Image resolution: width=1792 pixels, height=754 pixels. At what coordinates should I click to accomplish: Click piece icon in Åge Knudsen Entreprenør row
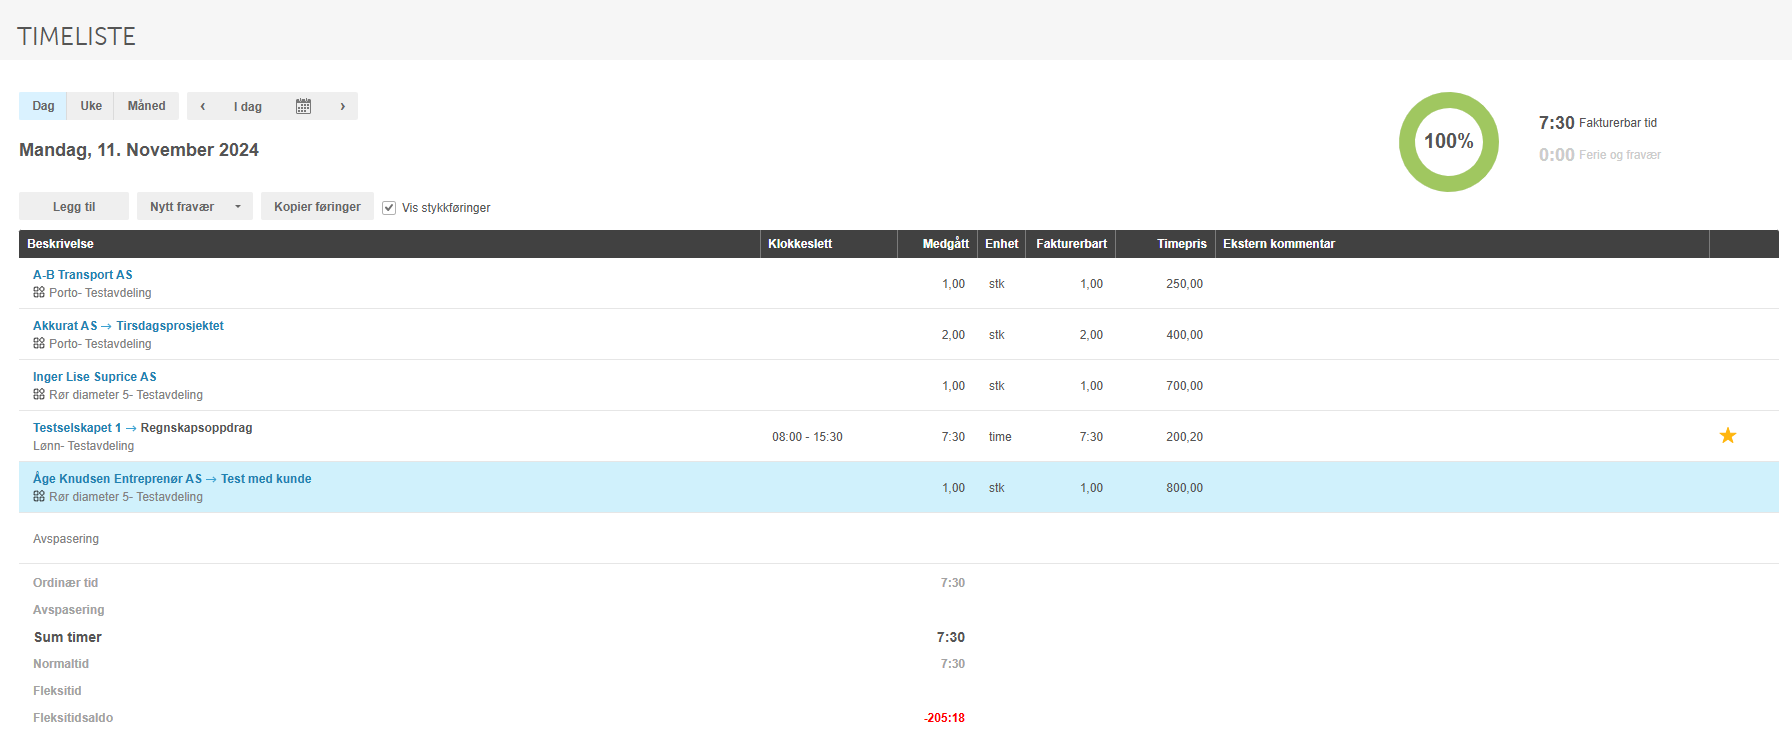pos(39,497)
